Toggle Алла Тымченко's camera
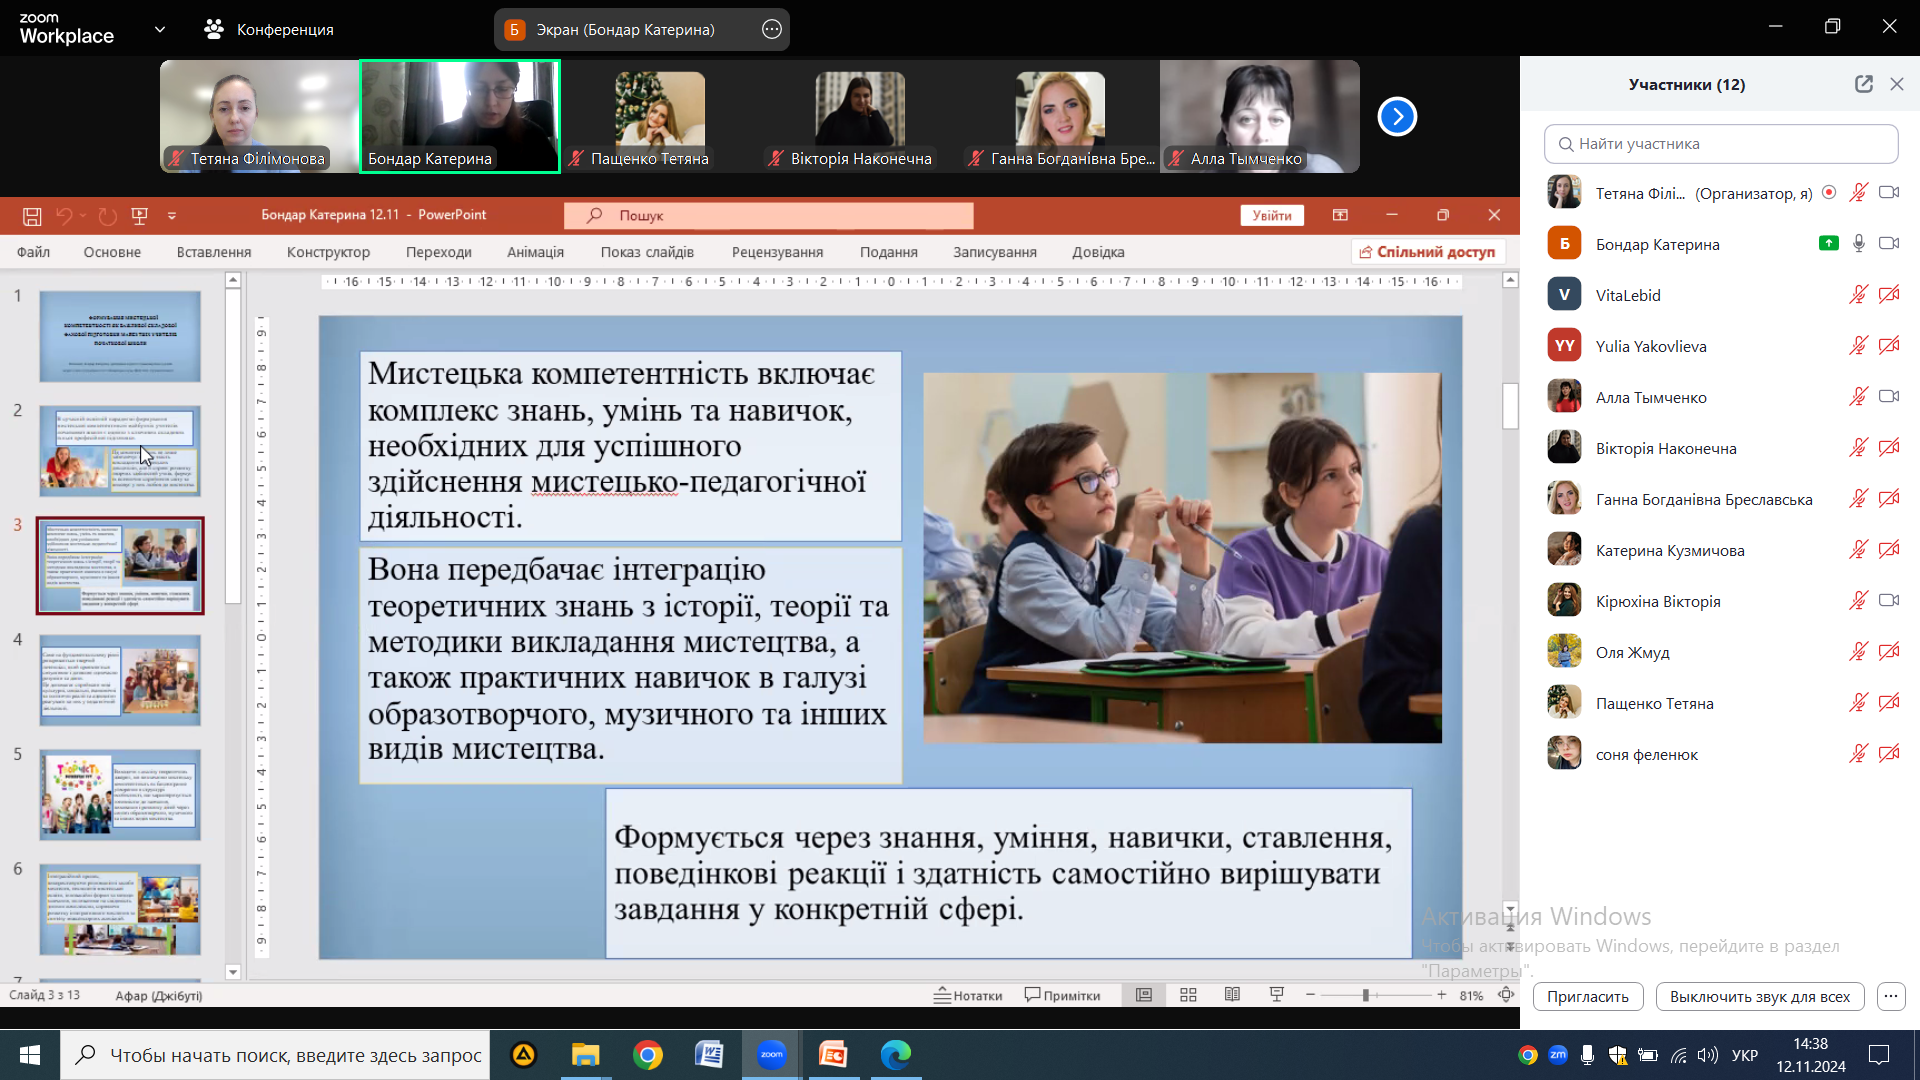 coord(1888,397)
